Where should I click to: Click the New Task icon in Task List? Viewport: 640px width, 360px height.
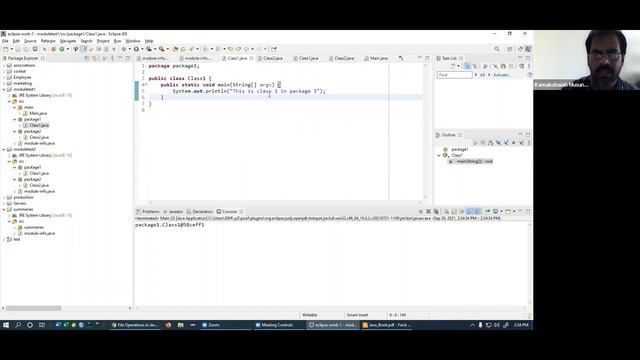[x=453, y=66]
